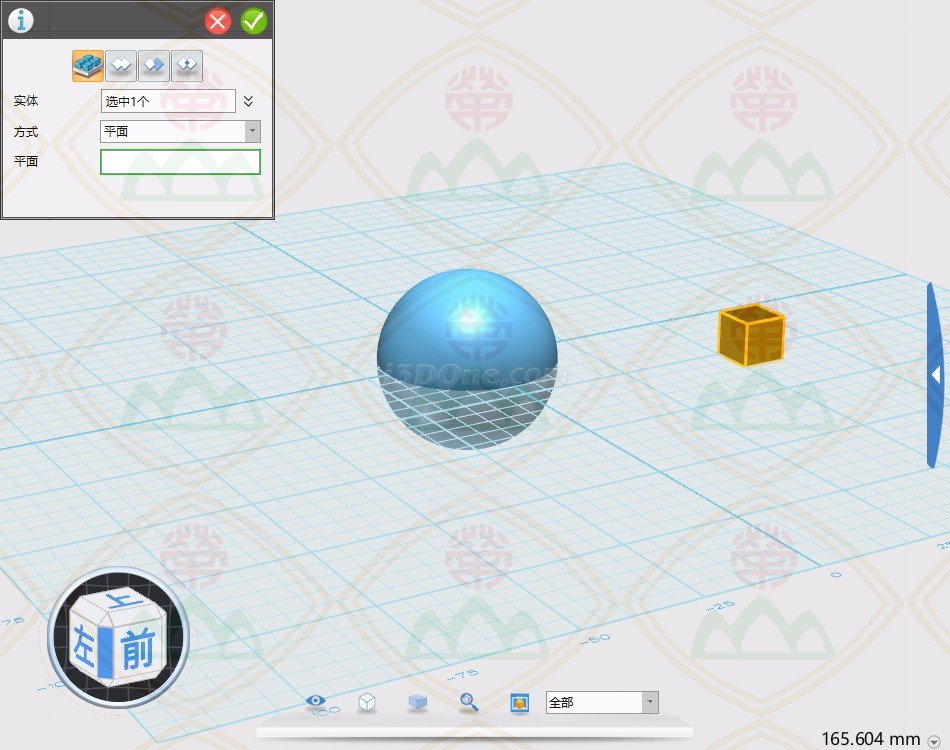This screenshot has height=750, width=950.
Task: Click the empty green-bordered 平面 input field
Action: coord(180,162)
